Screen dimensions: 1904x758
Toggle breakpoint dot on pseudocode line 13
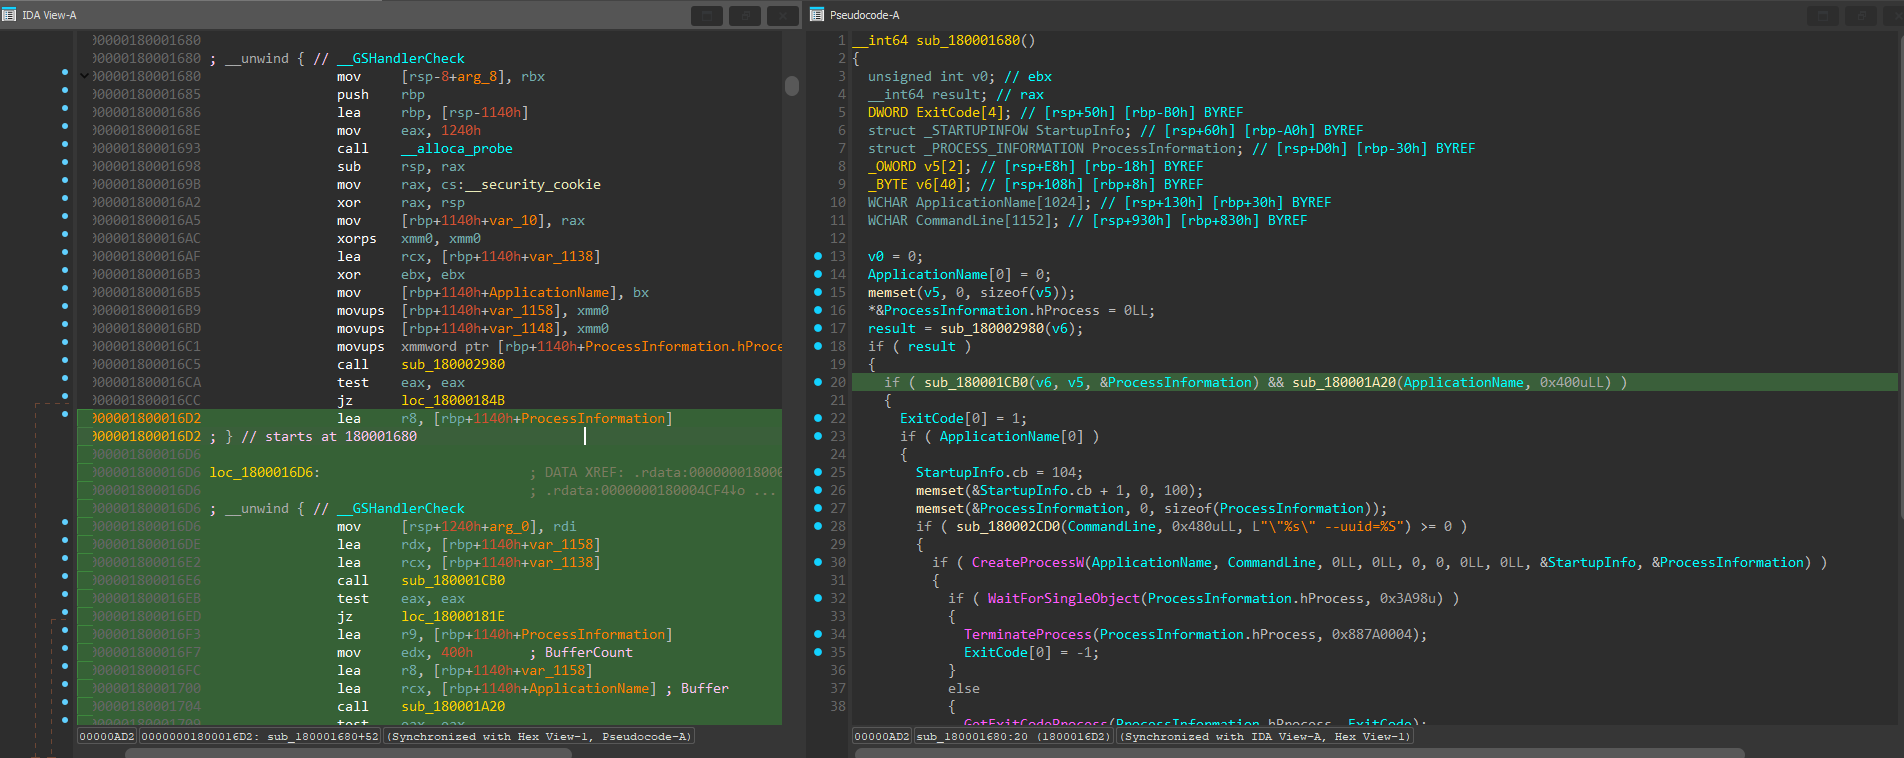(x=818, y=256)
